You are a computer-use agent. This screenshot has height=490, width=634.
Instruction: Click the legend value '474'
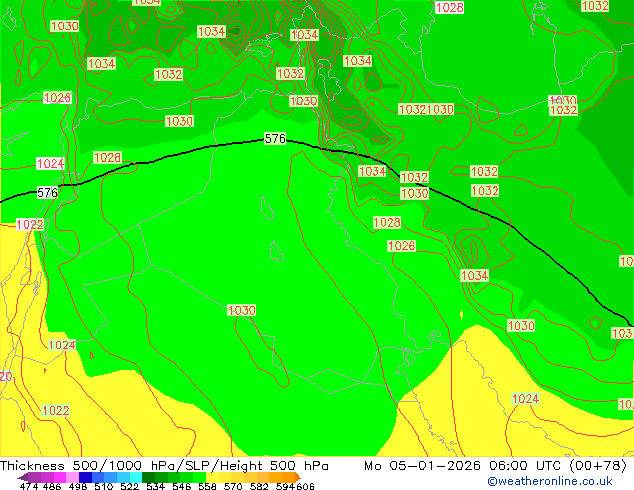(29, 486)
